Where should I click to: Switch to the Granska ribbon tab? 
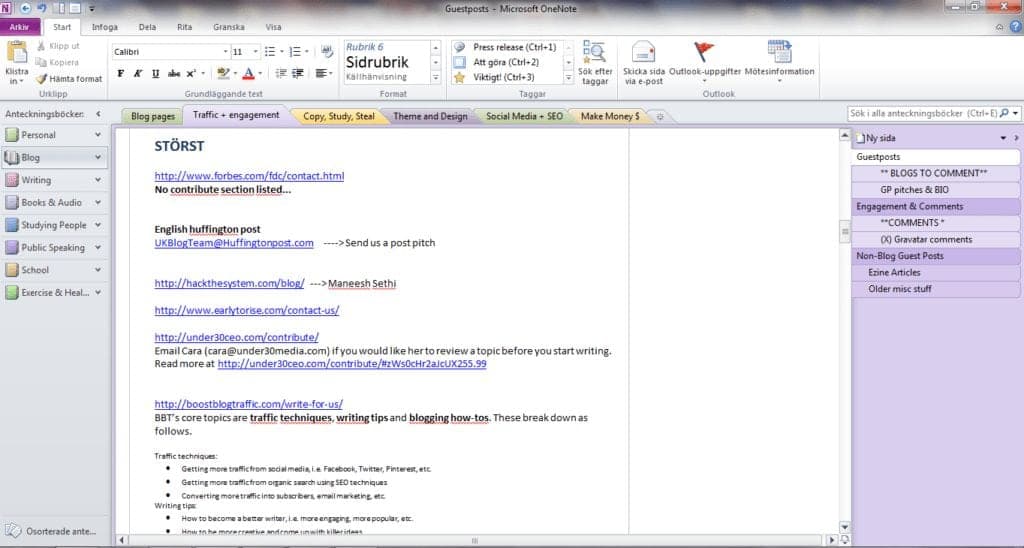coord(229,27)
